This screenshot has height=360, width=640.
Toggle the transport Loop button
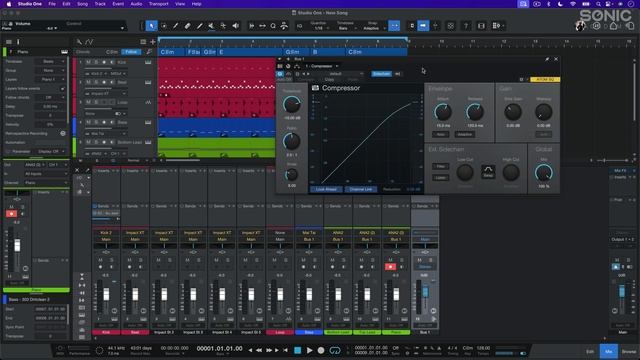[x=335, y=350]
